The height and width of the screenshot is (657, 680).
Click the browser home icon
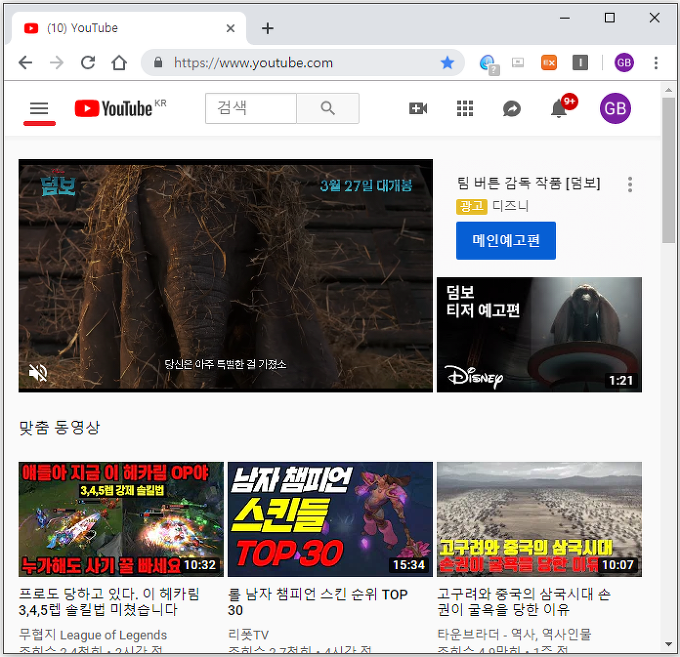[x=119, y=63]
